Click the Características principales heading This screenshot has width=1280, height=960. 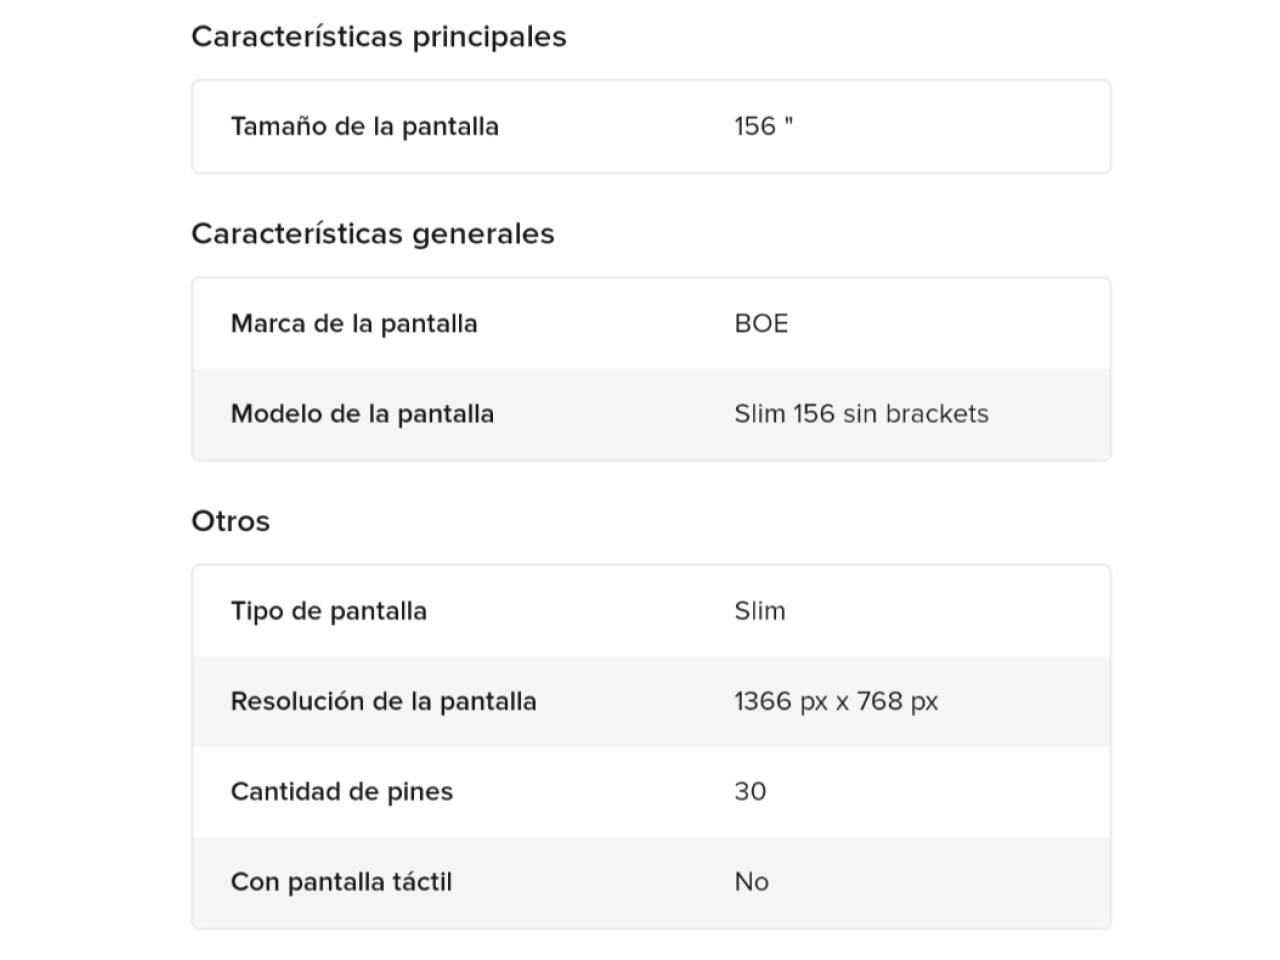pyautogui.click(x=378, y=37)
